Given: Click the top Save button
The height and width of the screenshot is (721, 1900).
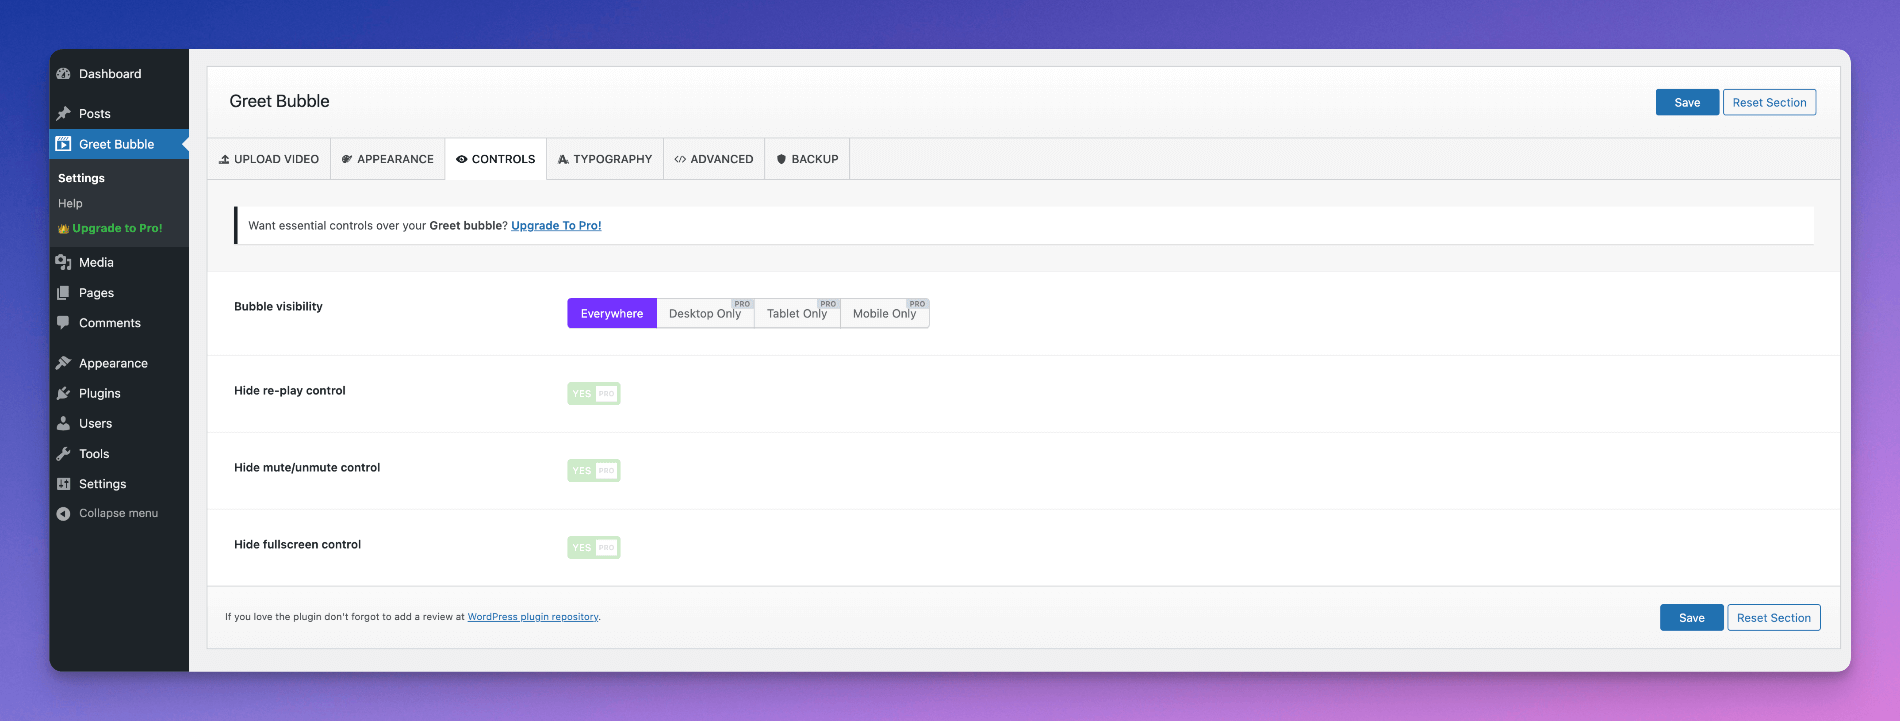Looking at the screenshot, I should (1687, 102).
